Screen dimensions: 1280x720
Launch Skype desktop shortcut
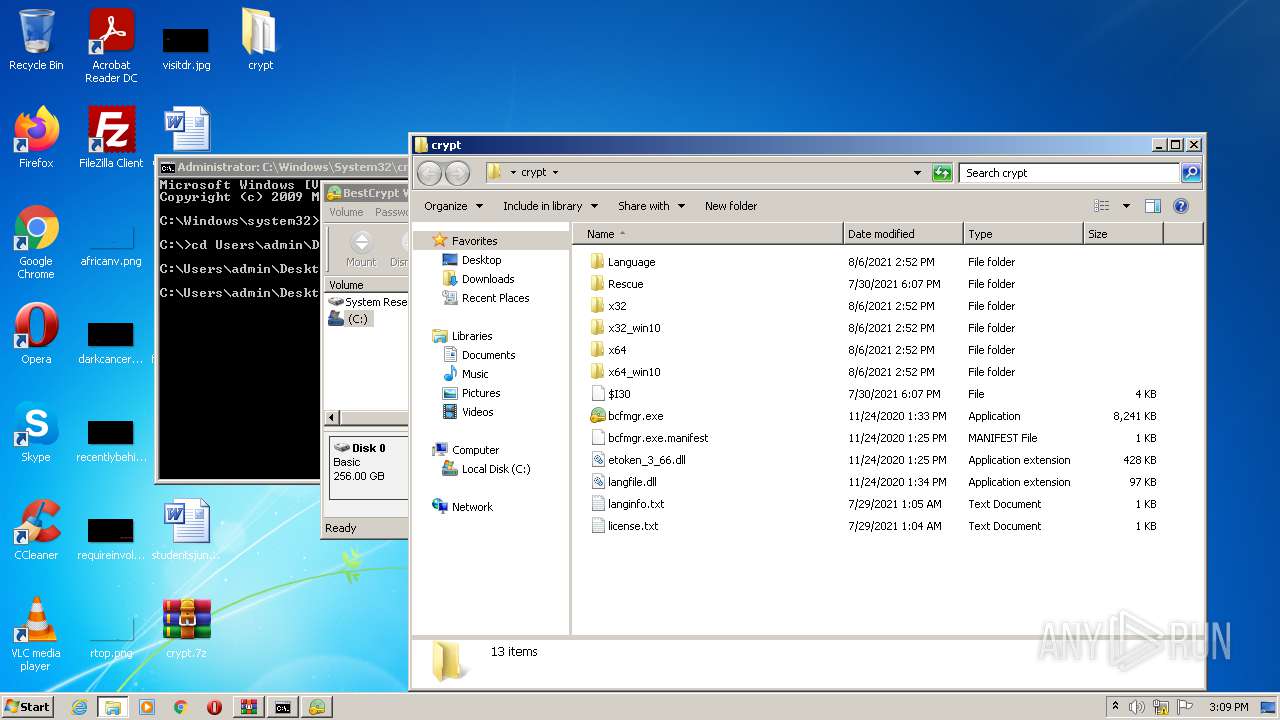36,432
